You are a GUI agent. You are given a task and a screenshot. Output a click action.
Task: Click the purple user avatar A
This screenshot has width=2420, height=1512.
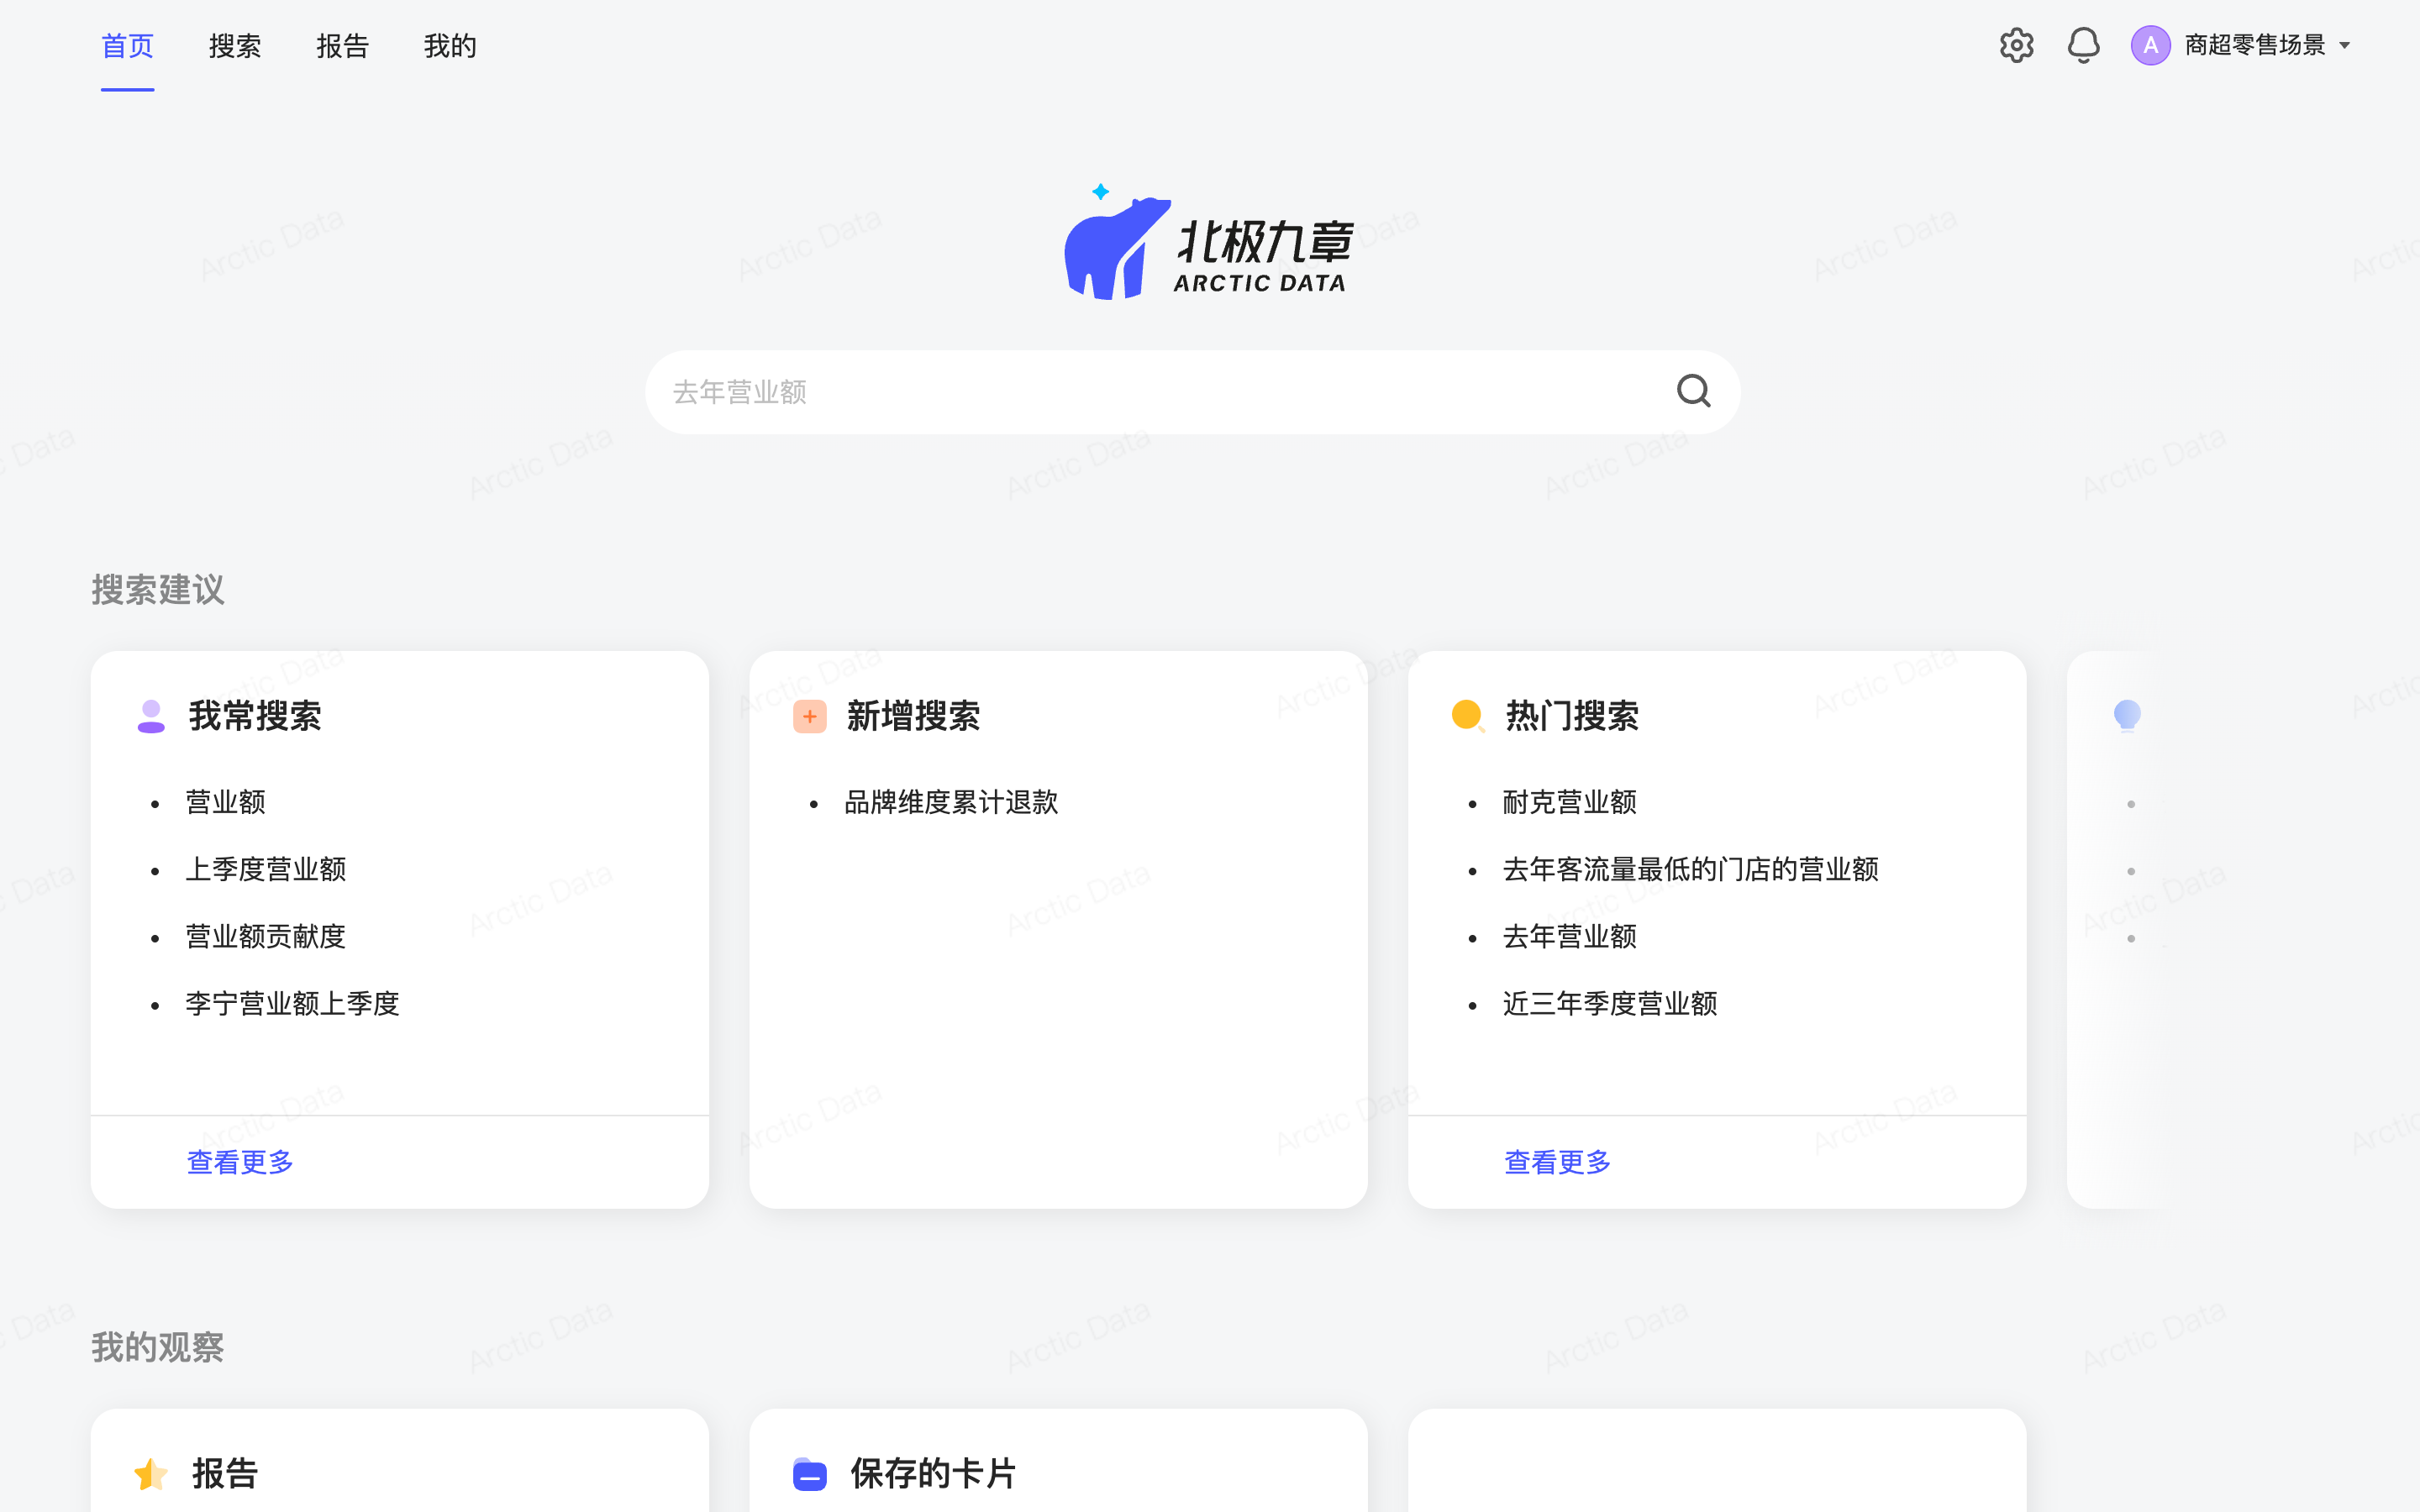[2150, 45]
